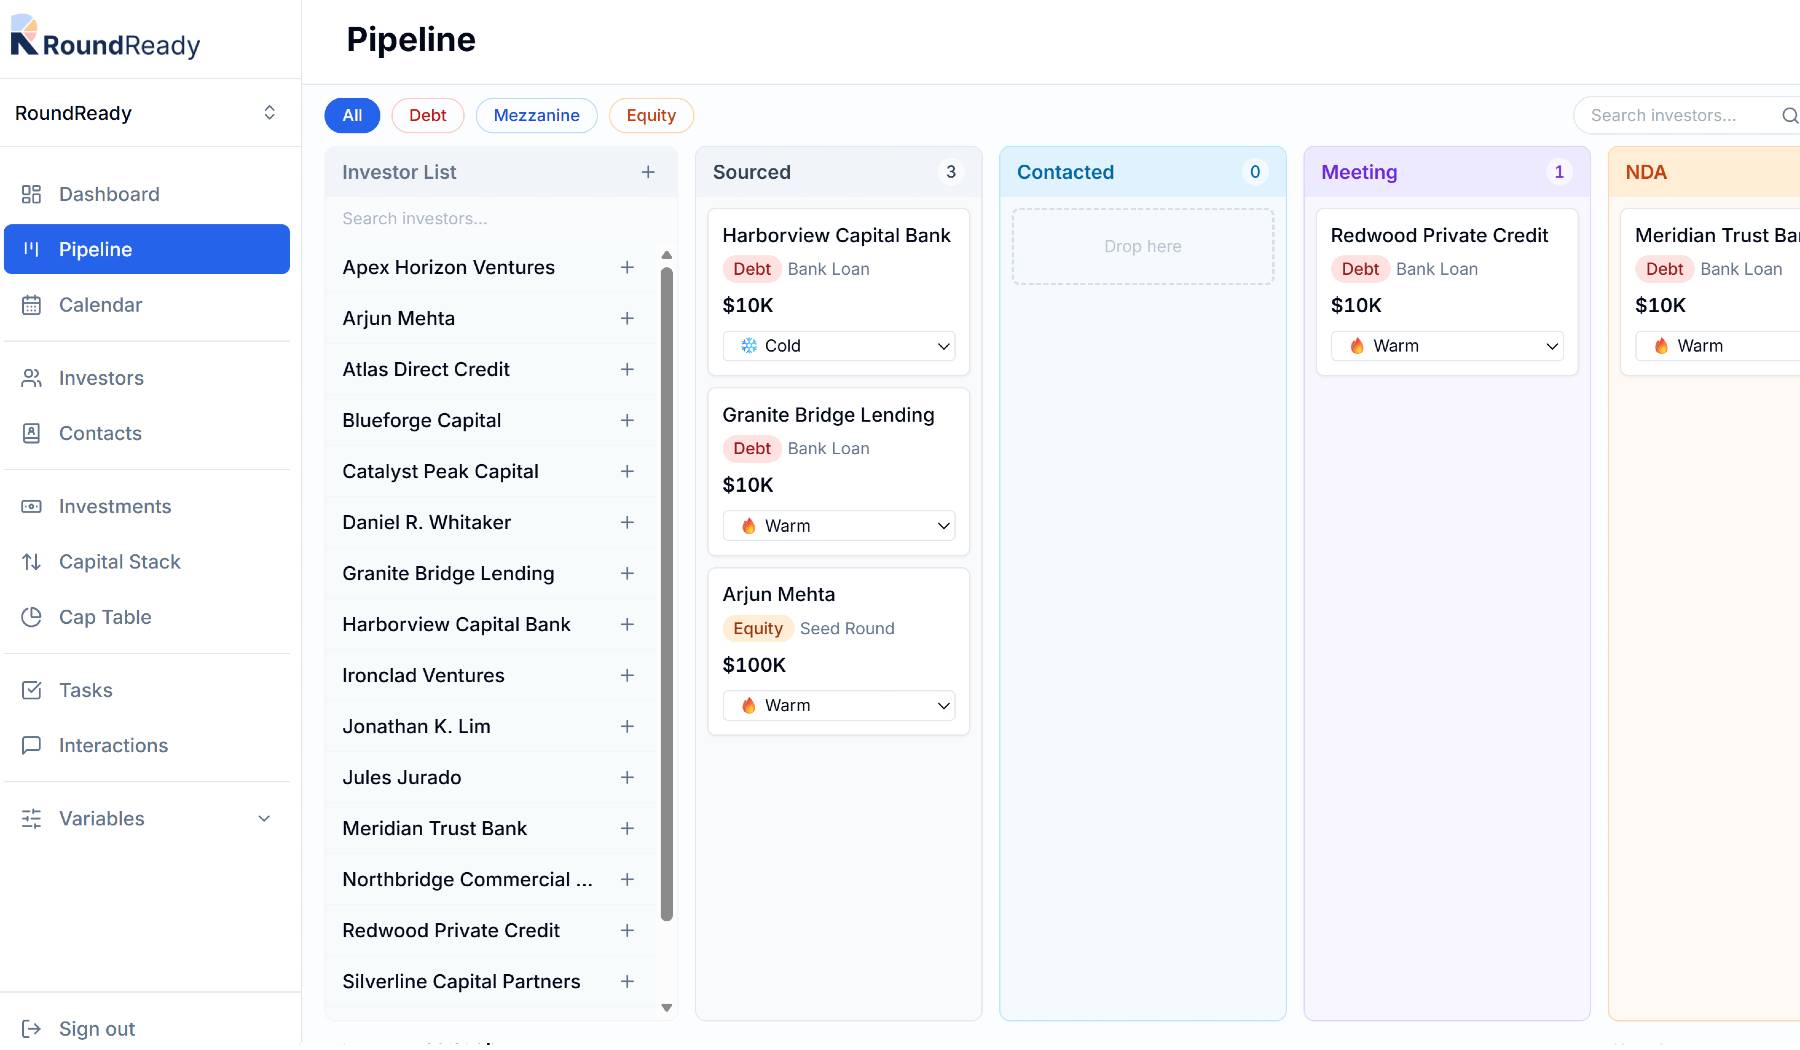
Task: Select the All filter pill
Action: (x=352, y=115)
